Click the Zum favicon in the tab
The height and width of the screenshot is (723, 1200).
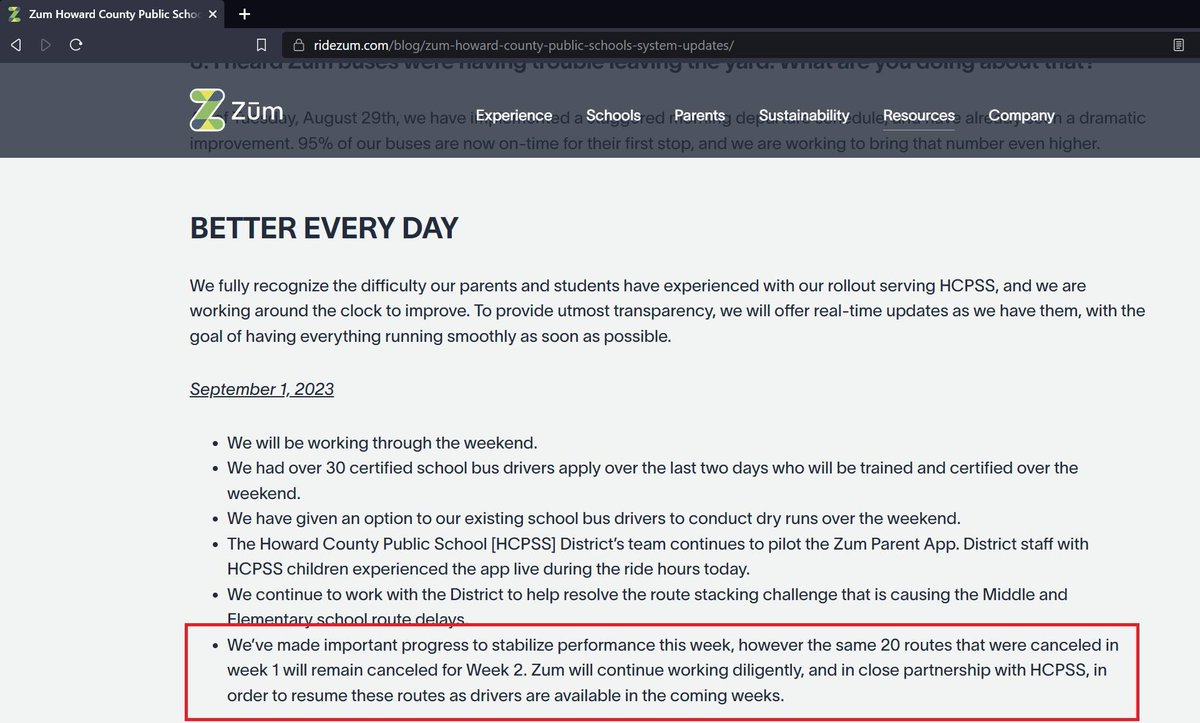click(x=15, y=15)
